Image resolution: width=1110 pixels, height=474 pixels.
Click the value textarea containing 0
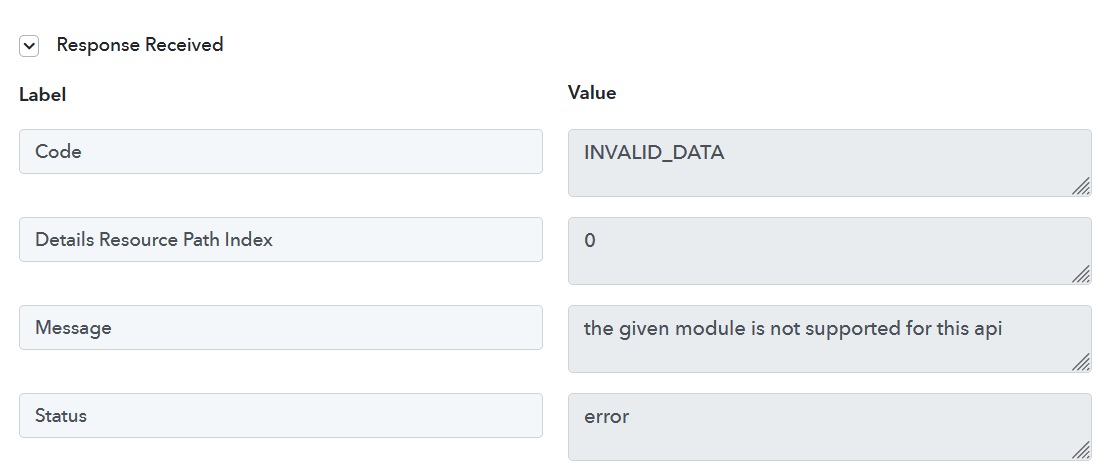click(830, 251)
